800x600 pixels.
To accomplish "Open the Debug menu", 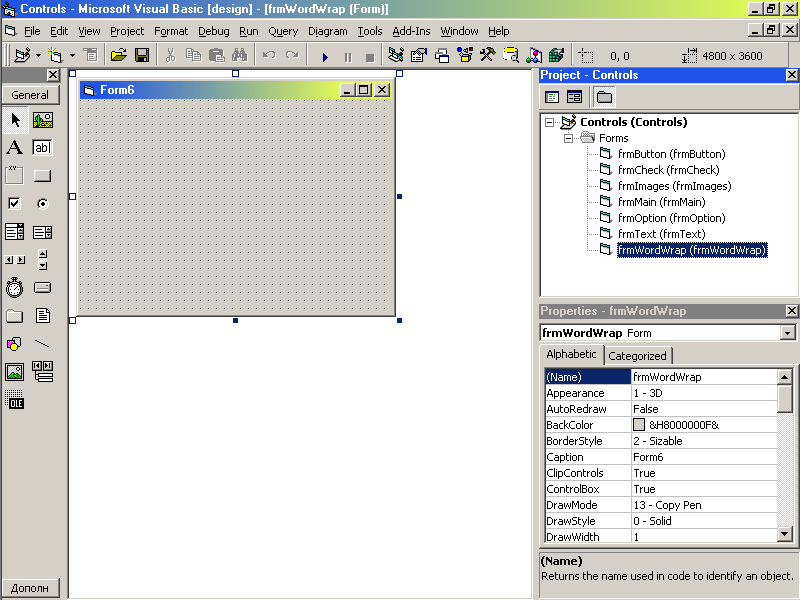I will pos(214,32).
